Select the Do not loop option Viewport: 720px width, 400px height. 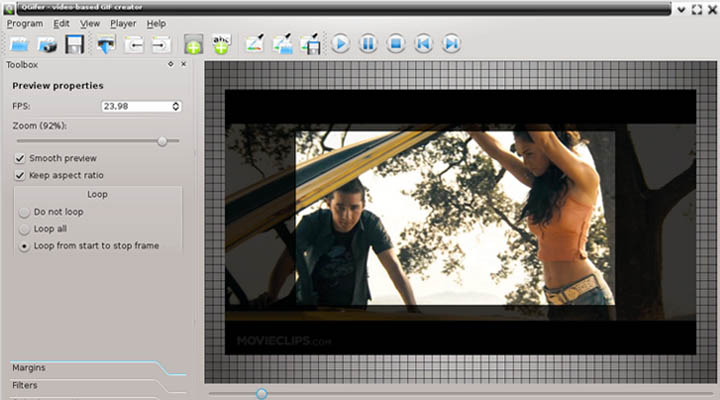click(24, 212)
